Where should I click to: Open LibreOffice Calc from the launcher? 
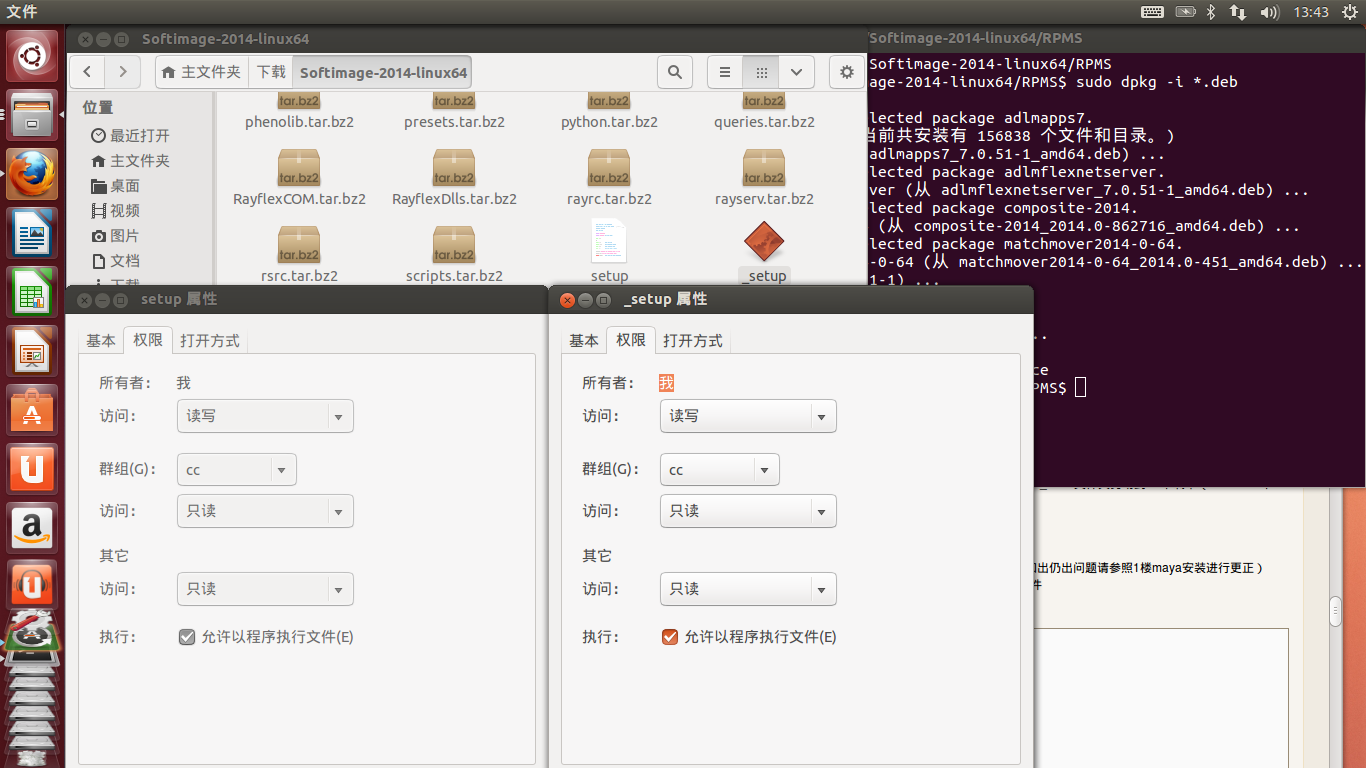tap(32, 292)
